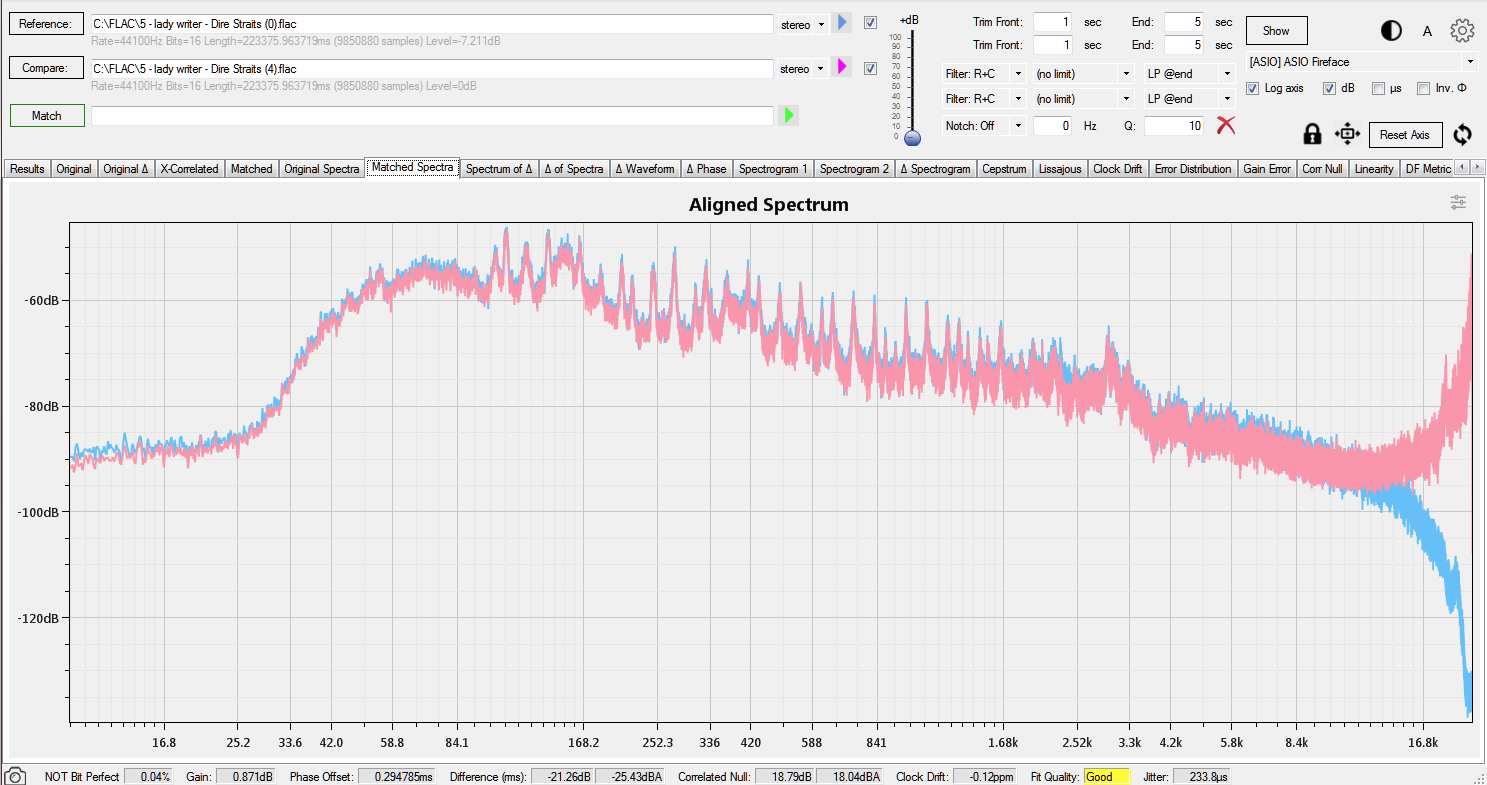This screenshot has height=785, width=1487.
Task: Click the Jitter 233.8µs value
Action: (x=1201, y=777)
